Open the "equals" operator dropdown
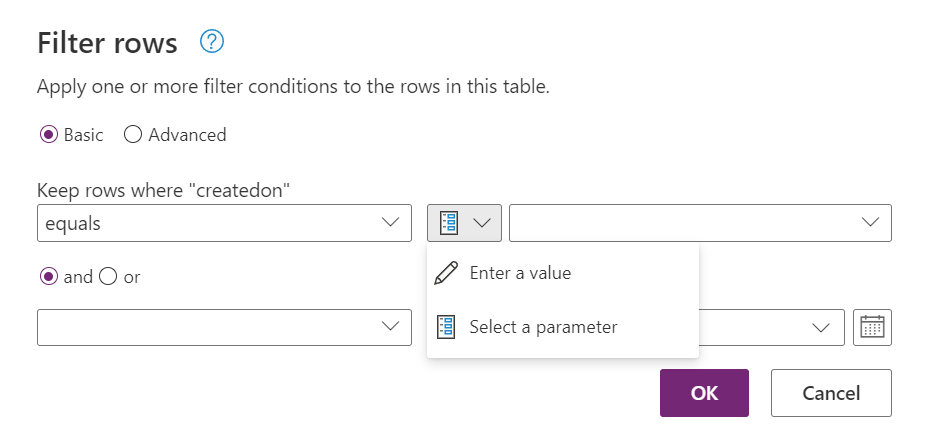Viewport: 928px width, 445px height. point(224,223)
